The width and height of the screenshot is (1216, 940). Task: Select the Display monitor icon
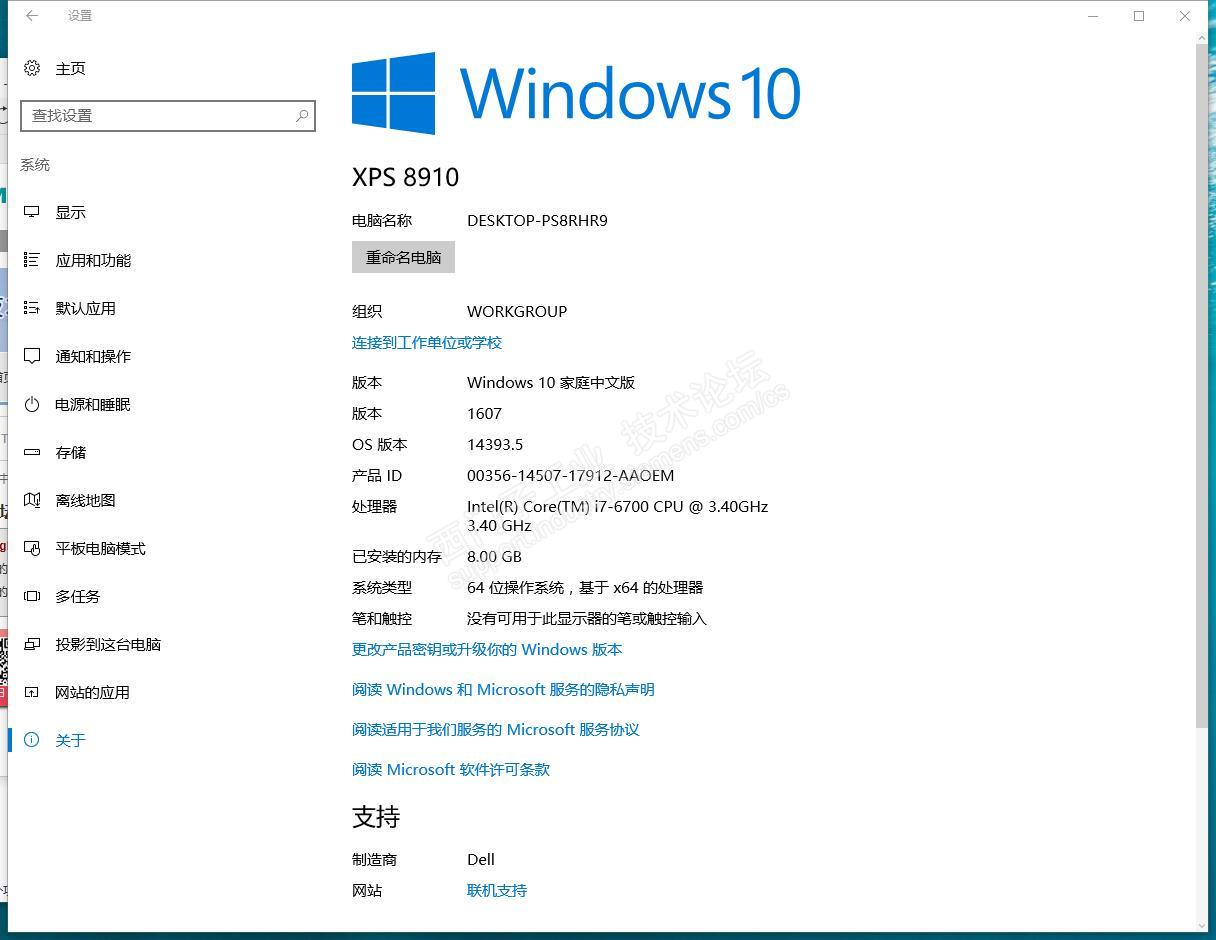click(x=32, y=212)
